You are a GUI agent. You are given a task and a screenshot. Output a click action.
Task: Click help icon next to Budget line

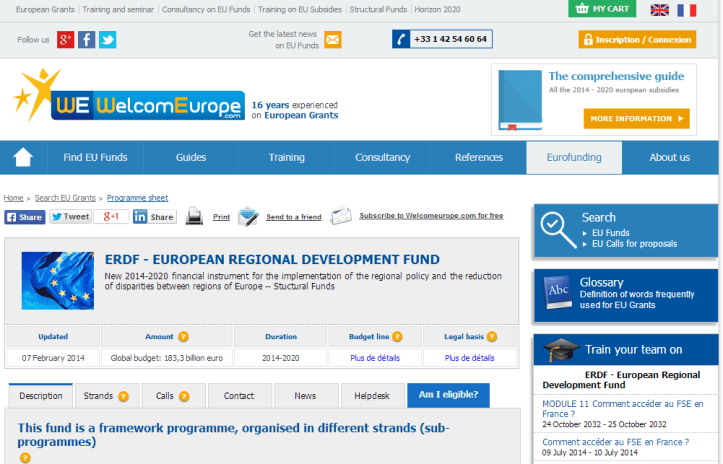coord(397,337)
